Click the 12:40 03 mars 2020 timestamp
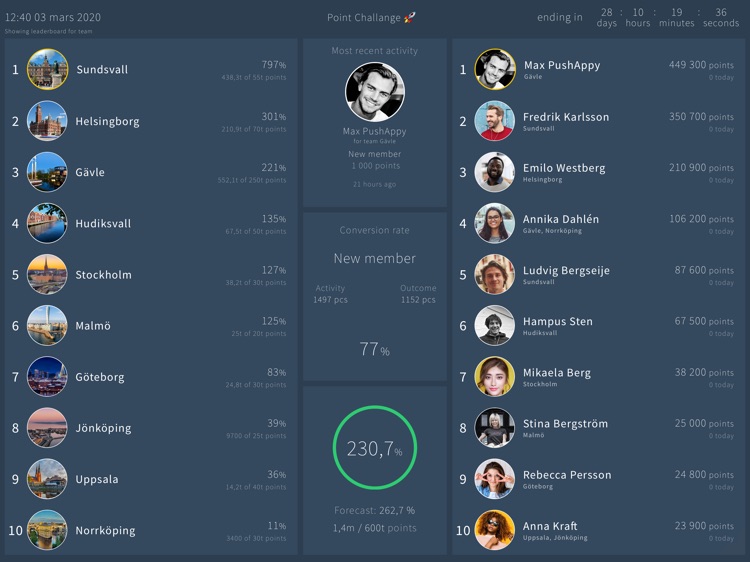 tap(53, 18)
